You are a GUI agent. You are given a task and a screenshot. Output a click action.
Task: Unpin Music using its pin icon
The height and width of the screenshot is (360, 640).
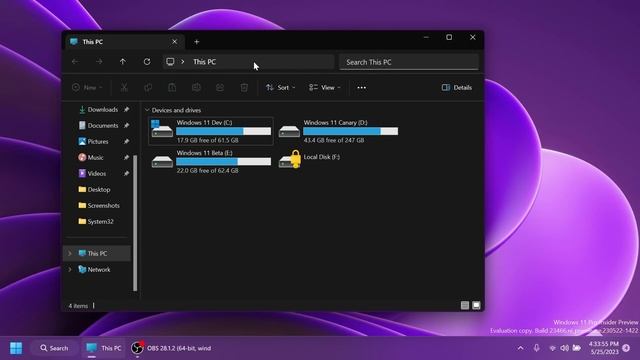127,157
